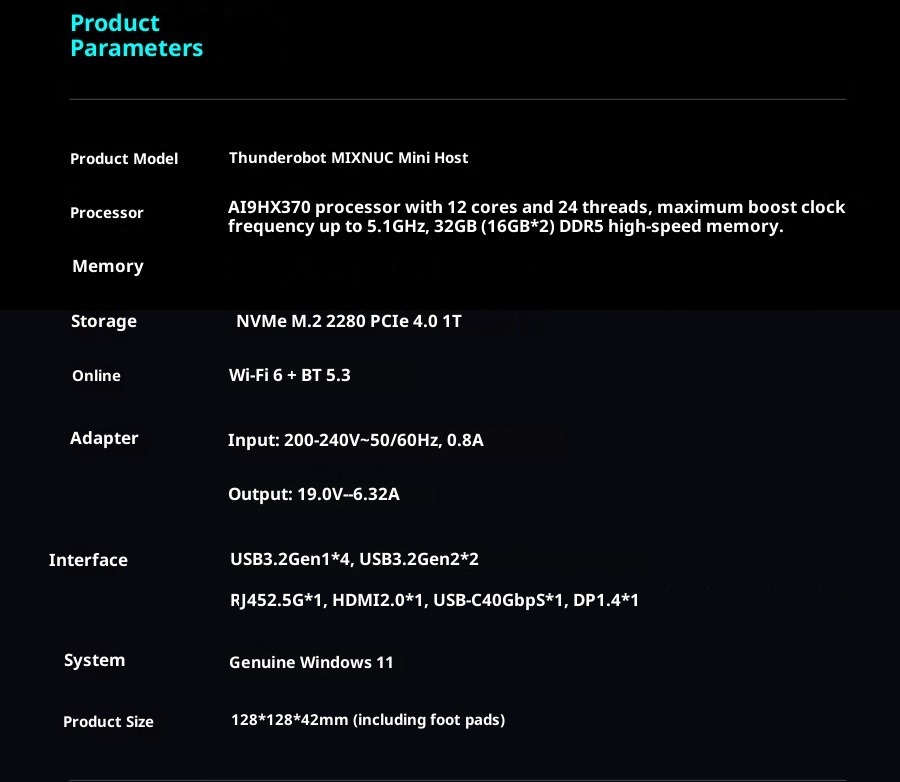Select the Processor label

click(107, 213)
